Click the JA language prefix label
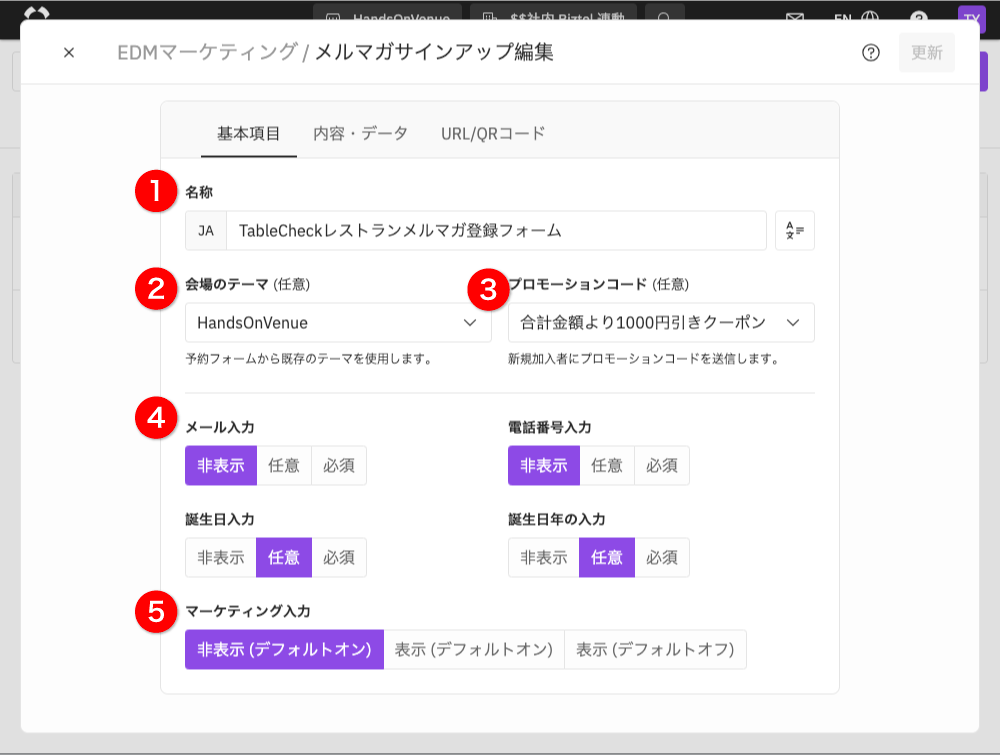The width and height of the screenshot is (1000, 755). 205,231
